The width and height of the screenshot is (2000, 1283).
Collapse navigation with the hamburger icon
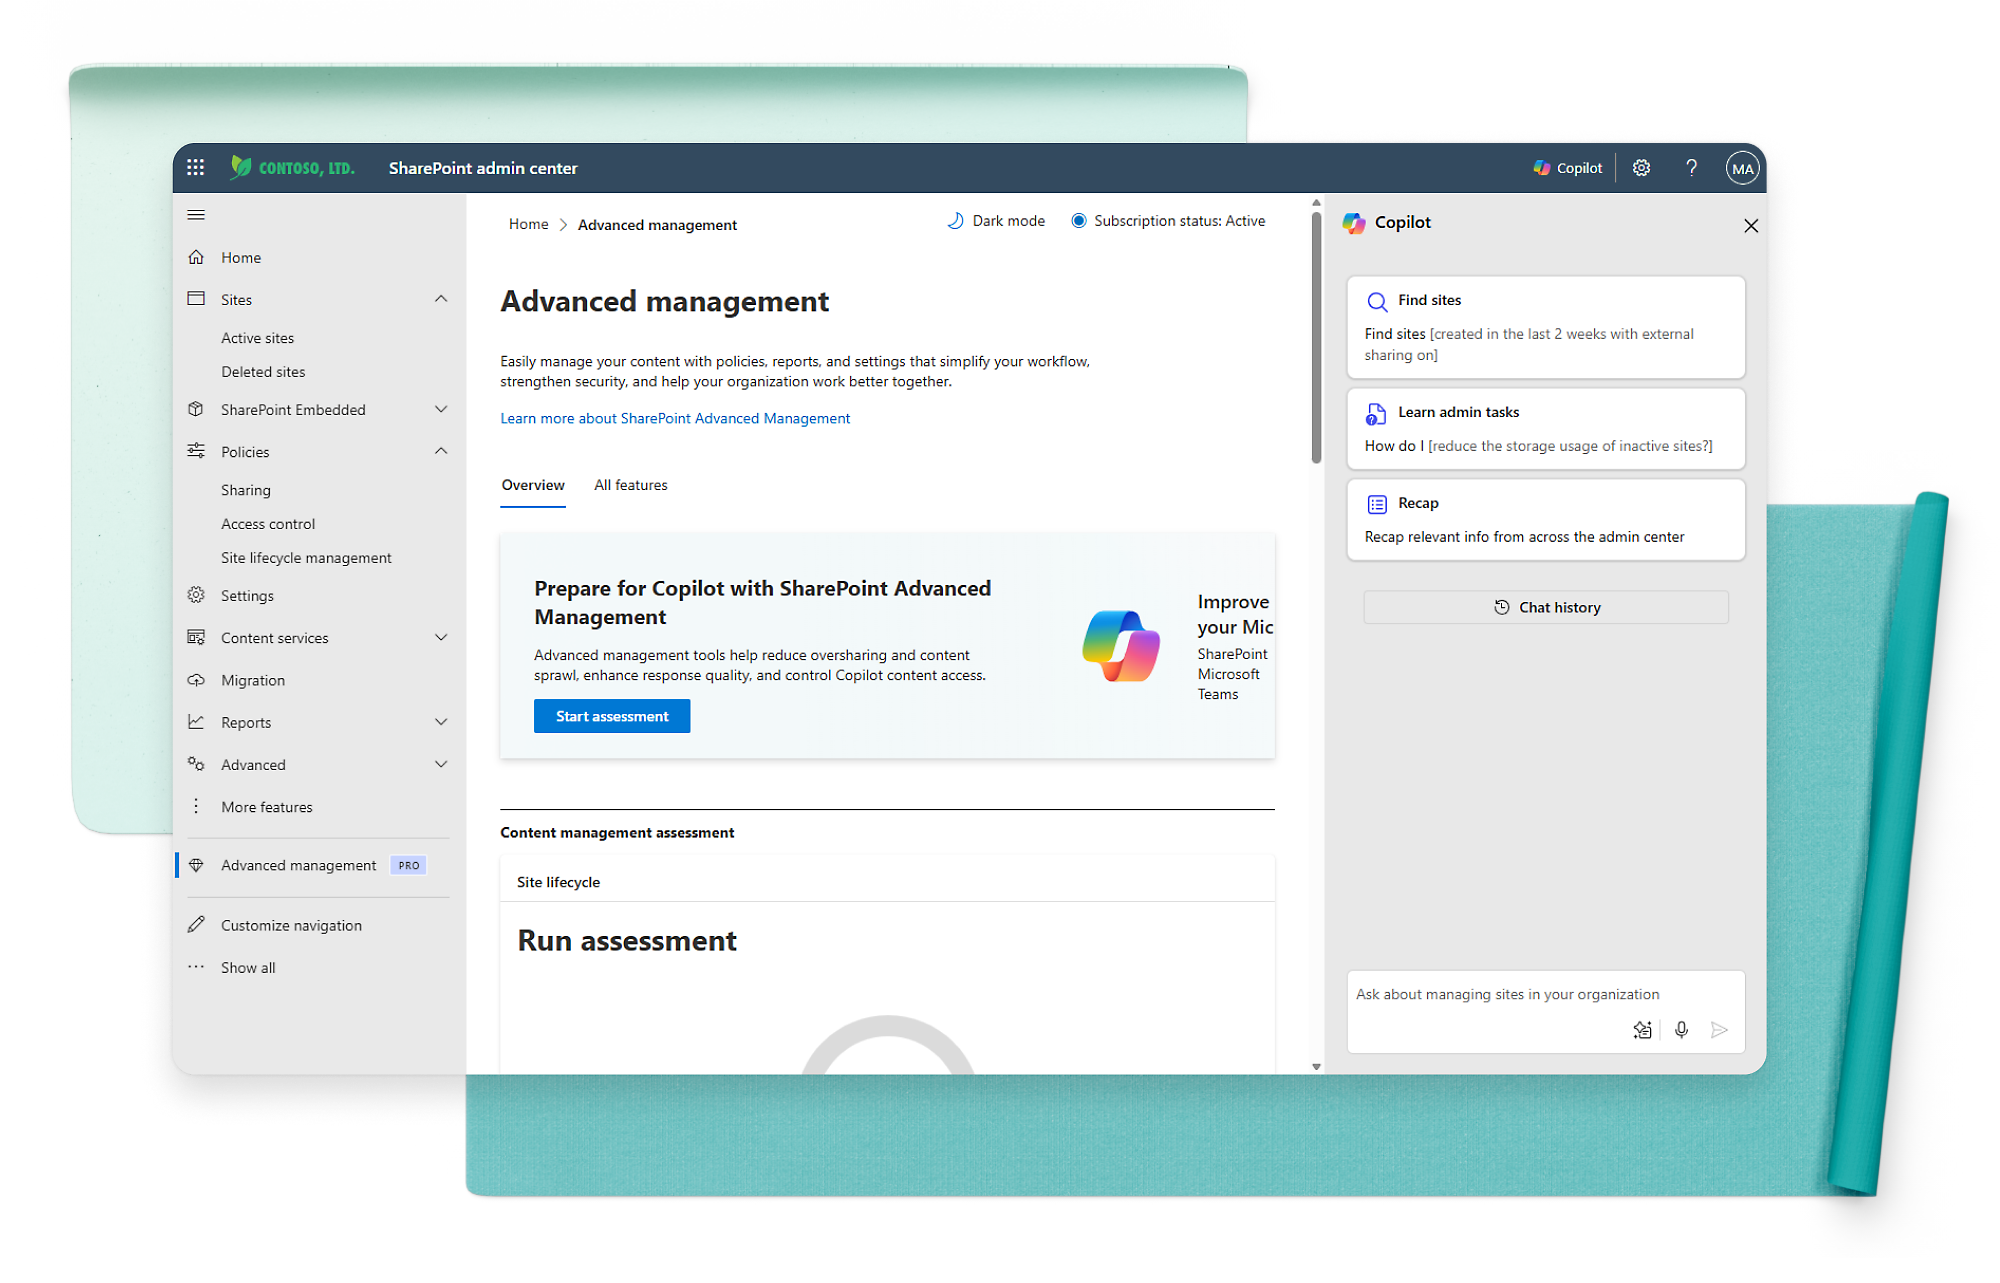pyautogui.click(x=196, y=215)
